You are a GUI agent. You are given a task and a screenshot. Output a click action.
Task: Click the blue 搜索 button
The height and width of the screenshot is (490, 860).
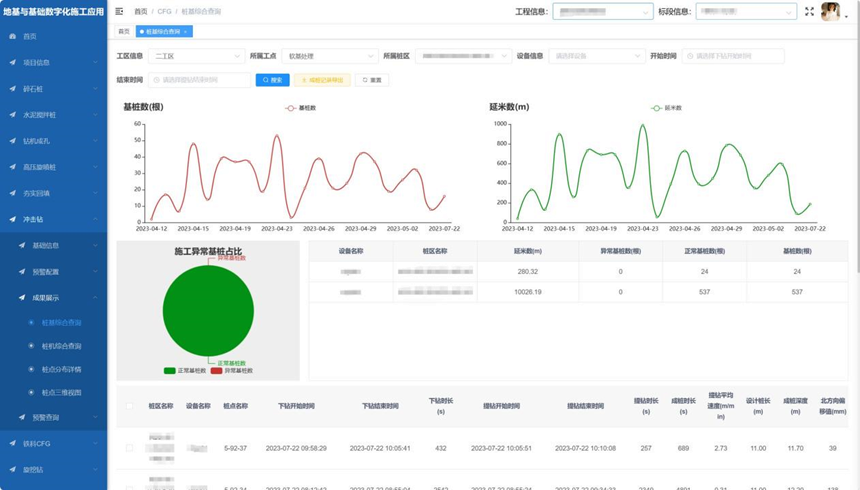click(x=272, y=80)
